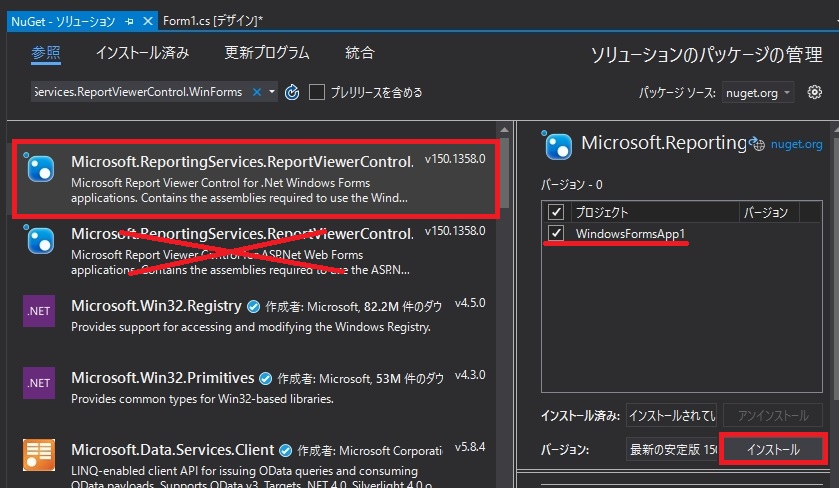Click the Microsoft.Win32.Registry verified badge
The image size is (839, 488).
pos(254,307)
